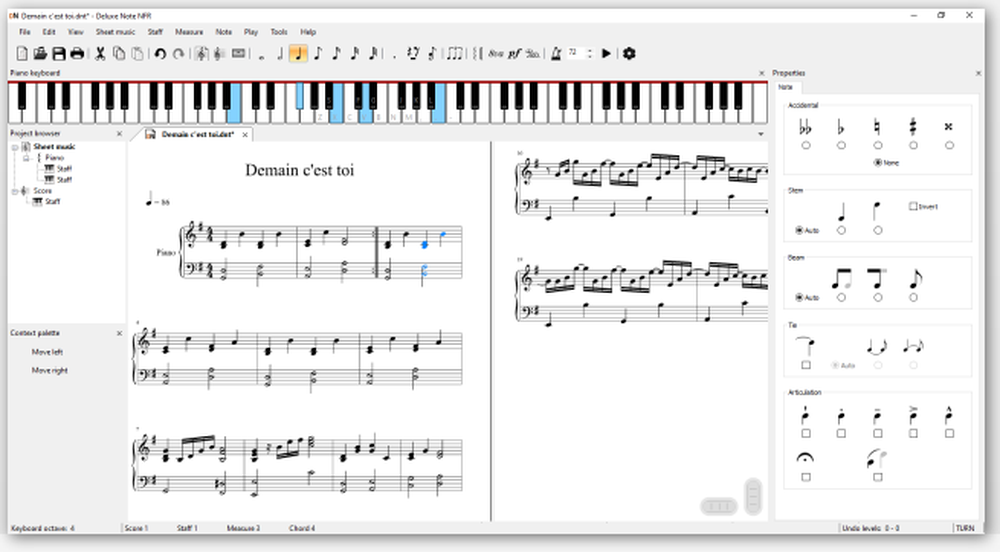
Task: Toggle the metronome icon
Action: point(555,54)
